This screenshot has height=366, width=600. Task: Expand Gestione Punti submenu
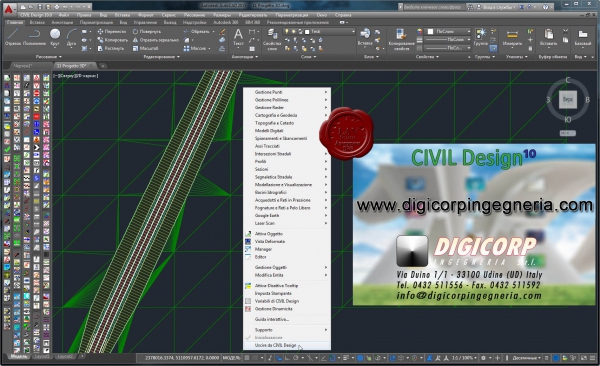pyautogui.click(x=287, y=92)
